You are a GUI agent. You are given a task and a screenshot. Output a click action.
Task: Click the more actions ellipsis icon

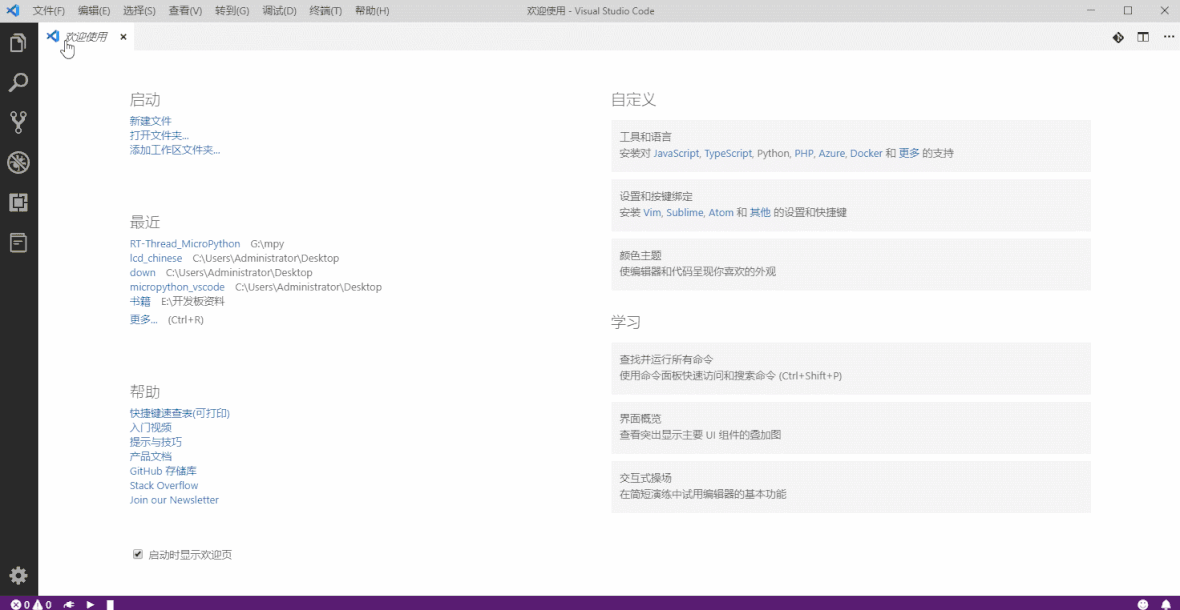click(1168, 37)
